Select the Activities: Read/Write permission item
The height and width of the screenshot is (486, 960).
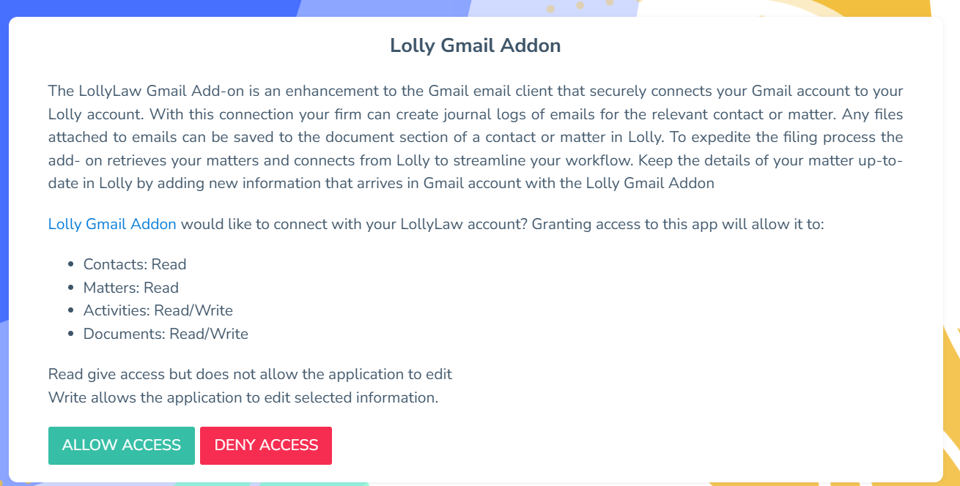158,310
